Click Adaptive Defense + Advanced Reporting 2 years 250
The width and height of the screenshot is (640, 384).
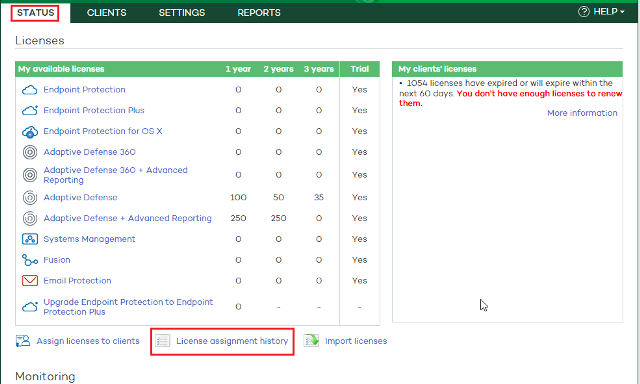coord(278,218)
